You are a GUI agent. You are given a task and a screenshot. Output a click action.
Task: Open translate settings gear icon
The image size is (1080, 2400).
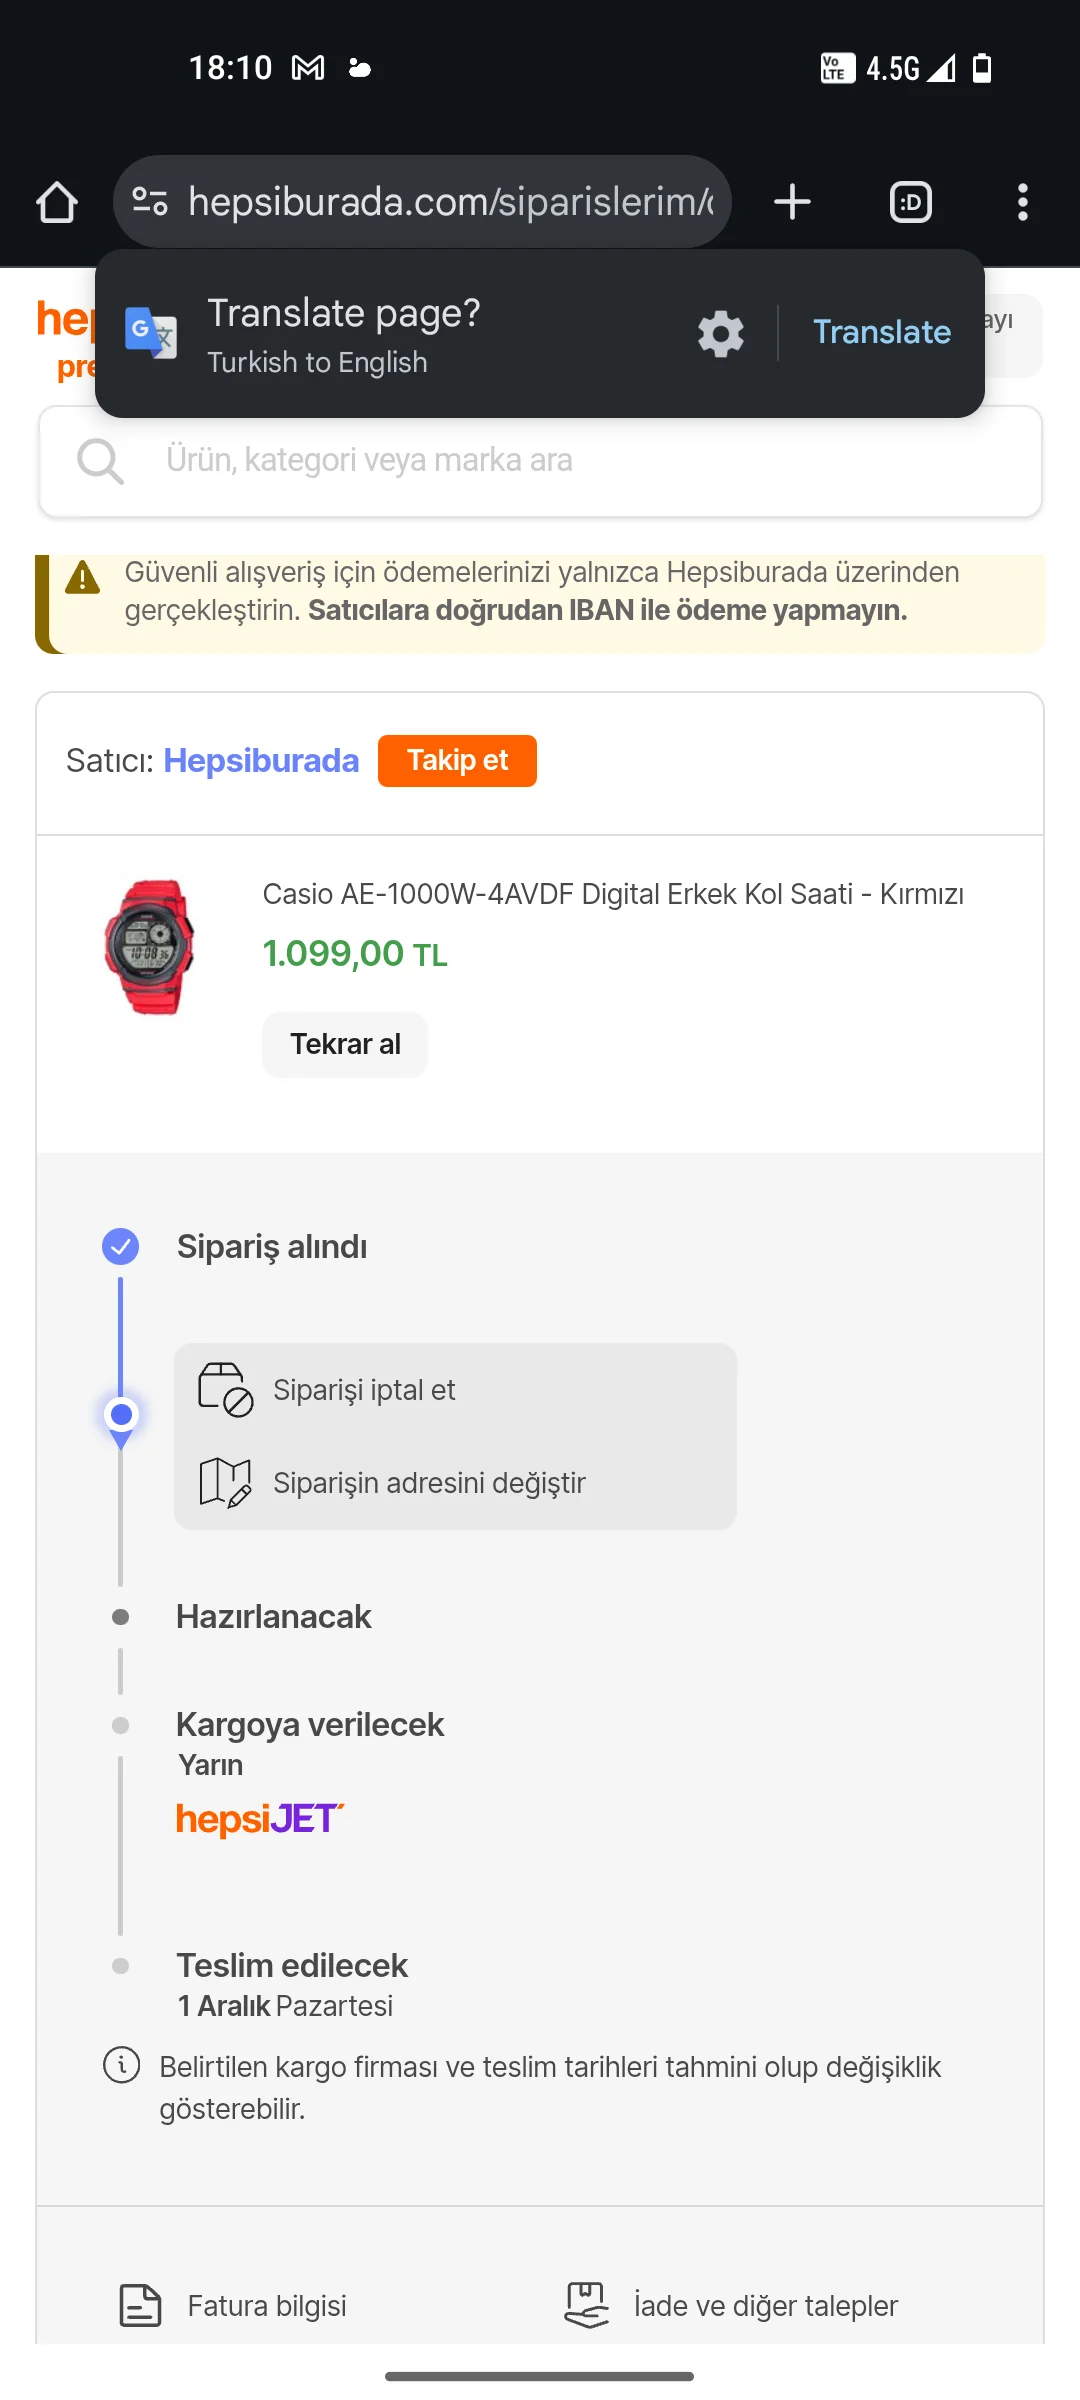pos(720,333)
